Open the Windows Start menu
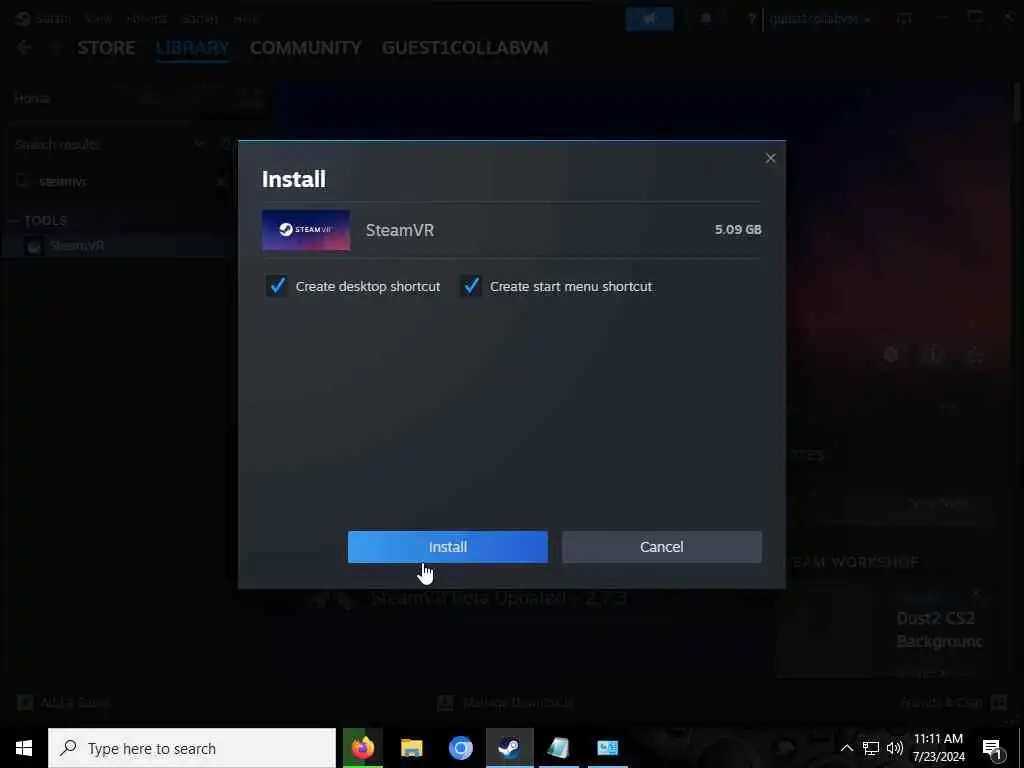This screenshot has height=768, width=1024. (x=24, y=748)
